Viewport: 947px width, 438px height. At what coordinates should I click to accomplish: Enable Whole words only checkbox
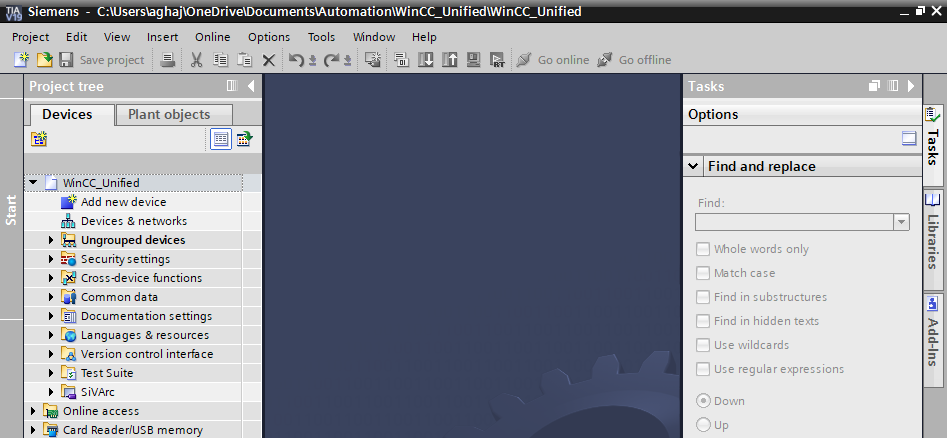pyautogui.click(x=702, y=249)
